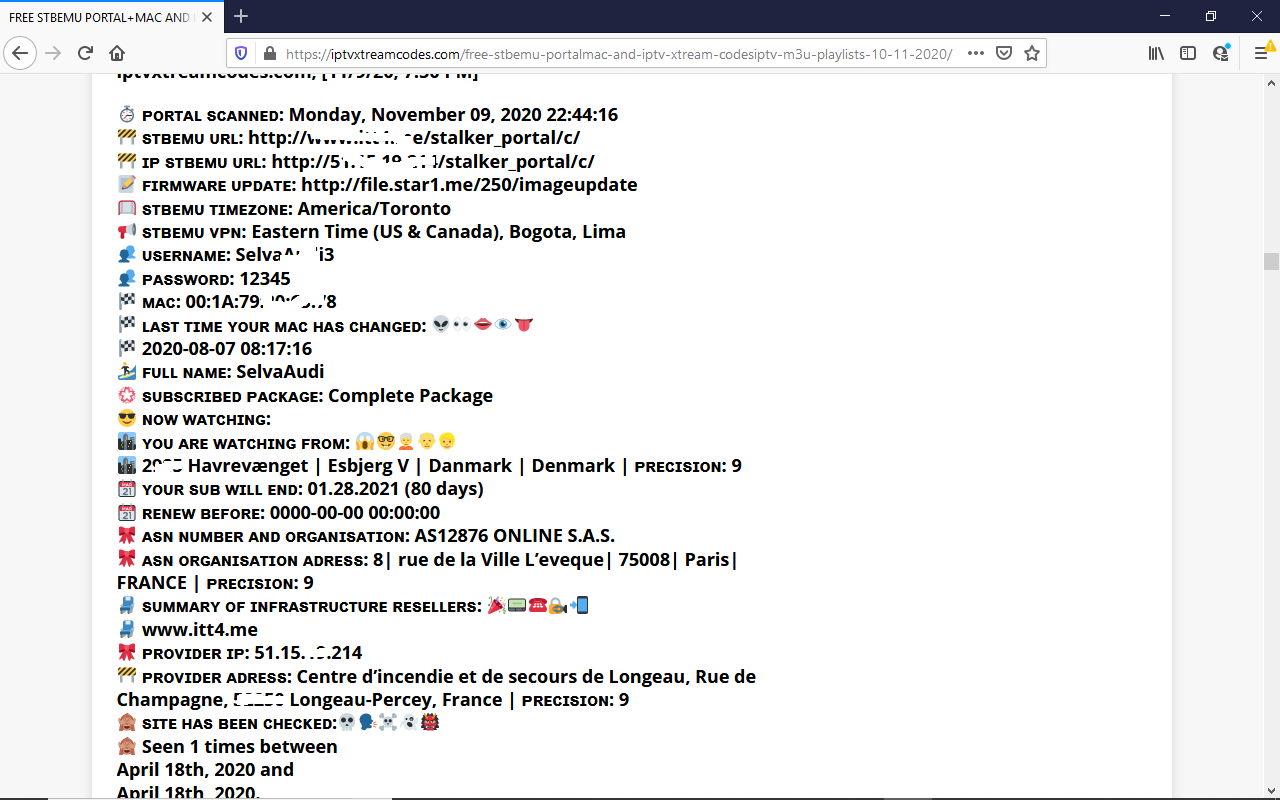Open the Library bookshelf icon

point(1156,53)
